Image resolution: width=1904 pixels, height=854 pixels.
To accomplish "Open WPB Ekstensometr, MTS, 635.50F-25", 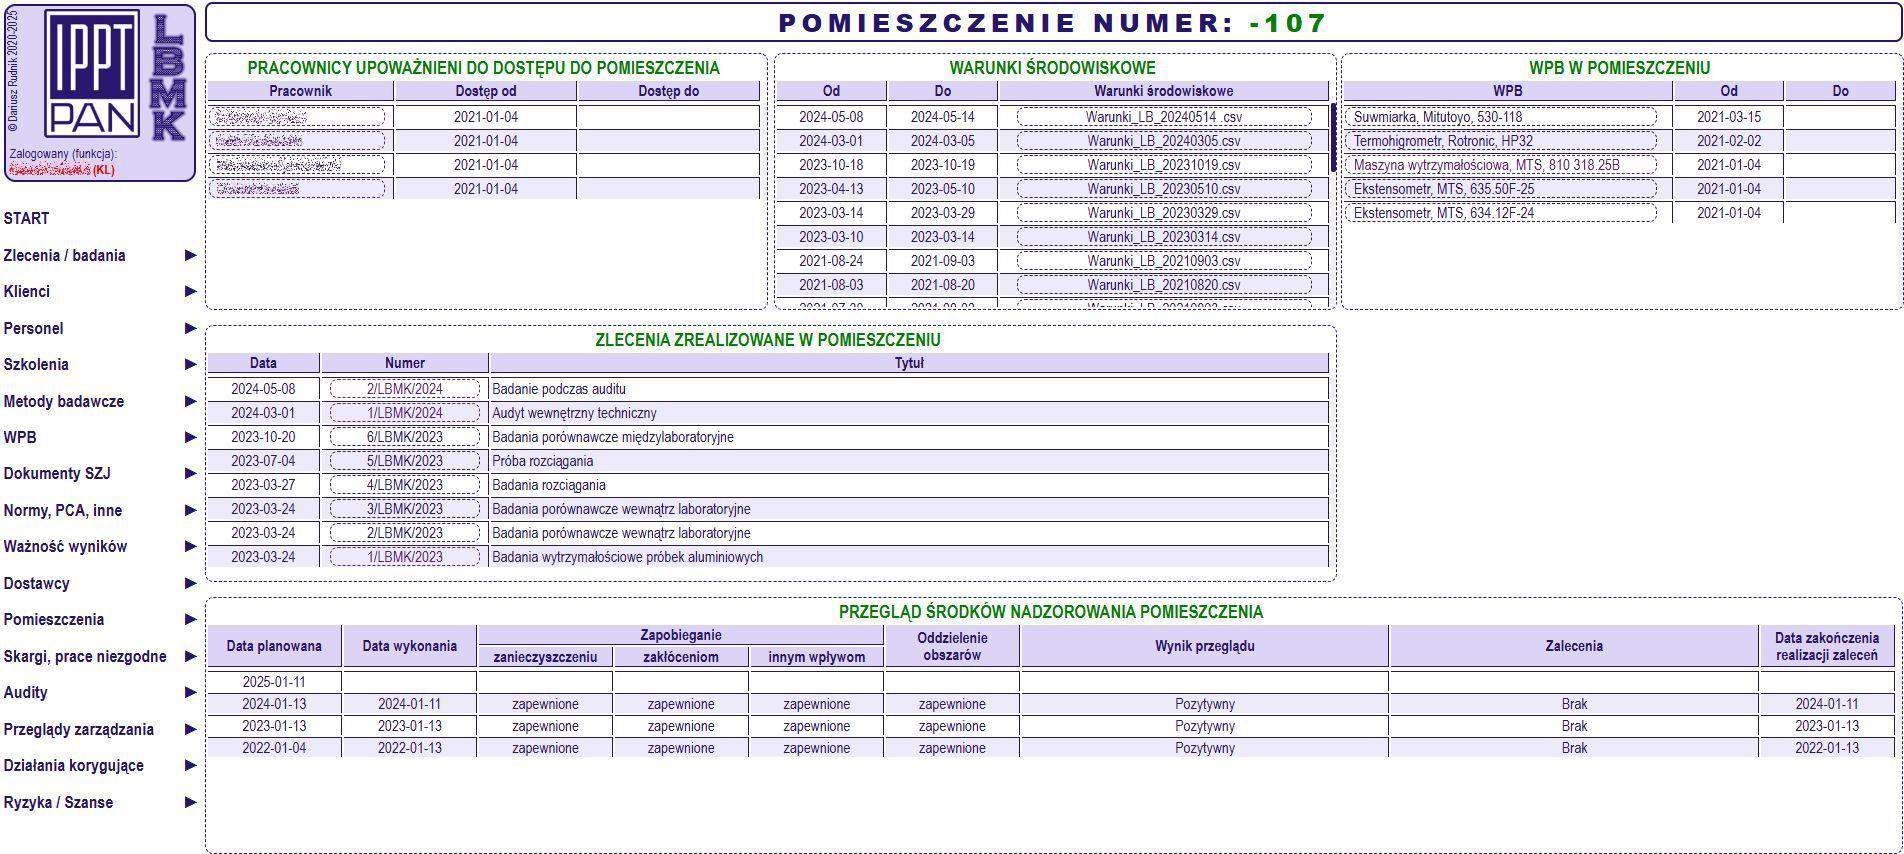I will [x=1501, y=189].
